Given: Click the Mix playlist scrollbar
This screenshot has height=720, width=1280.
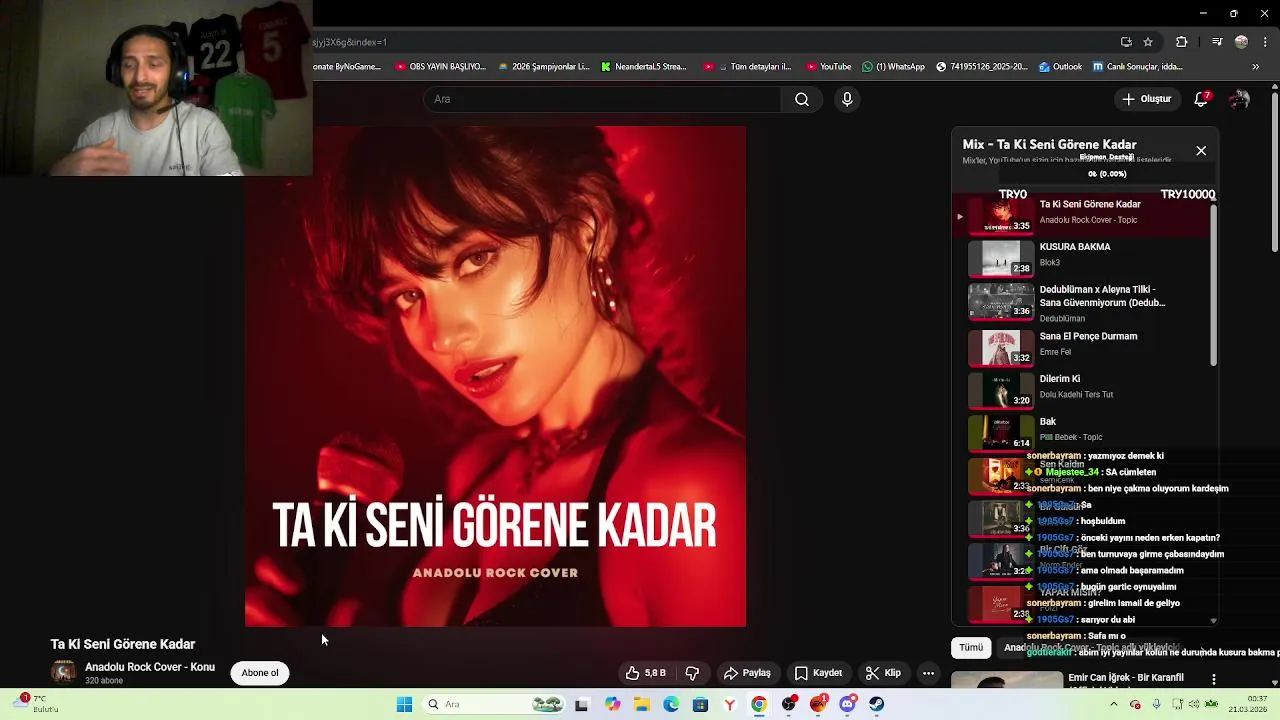Looking at the screenshot, I should (1214, 285).
